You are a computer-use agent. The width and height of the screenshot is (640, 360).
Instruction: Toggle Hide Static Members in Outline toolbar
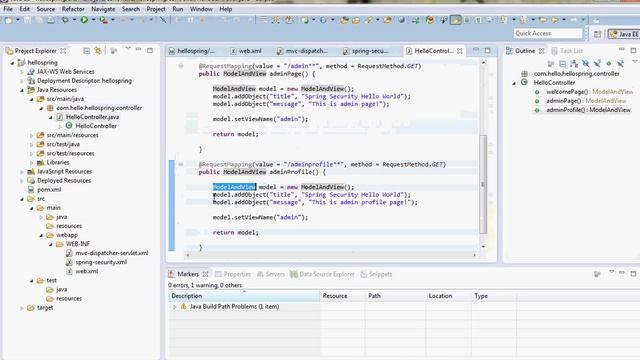click(597, 64)
